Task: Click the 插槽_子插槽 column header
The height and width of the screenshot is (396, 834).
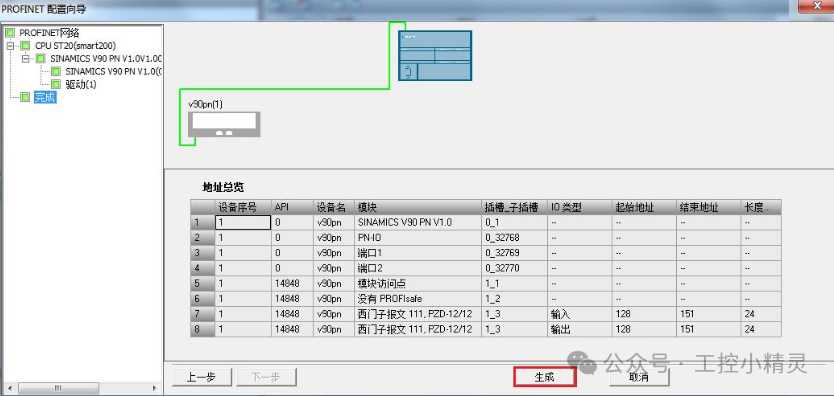Action: click(x=514, y=207)
